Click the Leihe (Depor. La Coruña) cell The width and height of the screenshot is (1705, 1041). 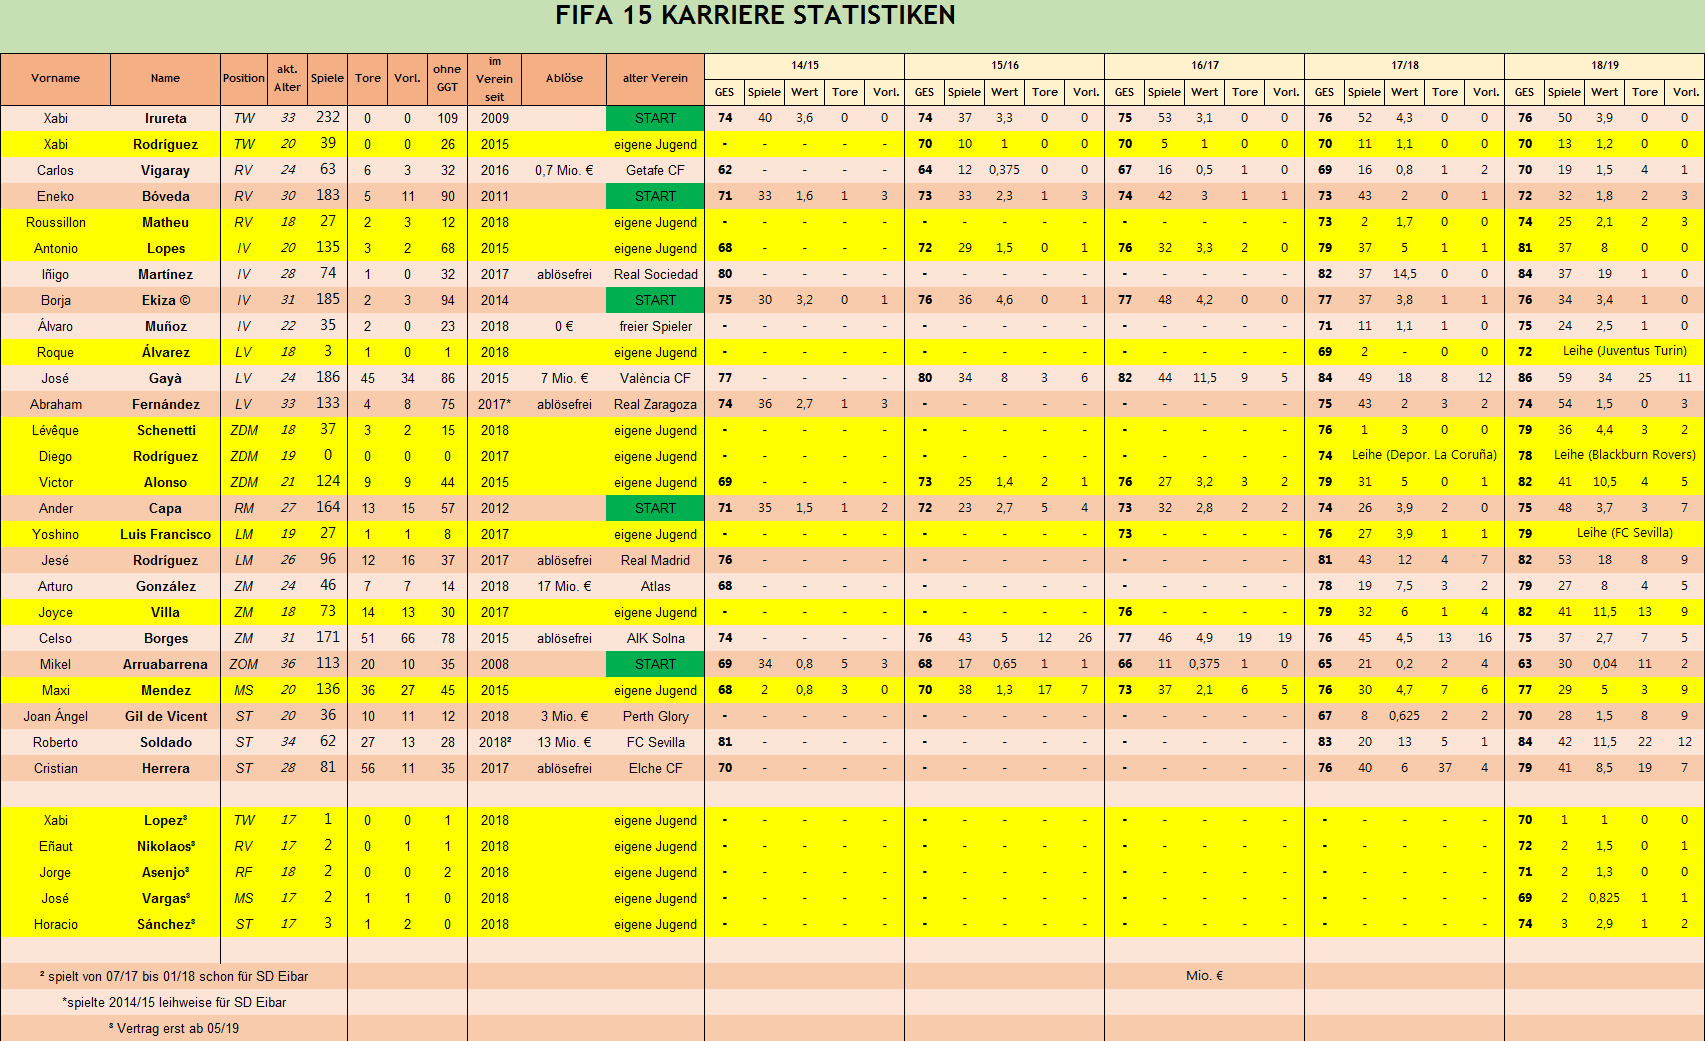(1424, 455)
